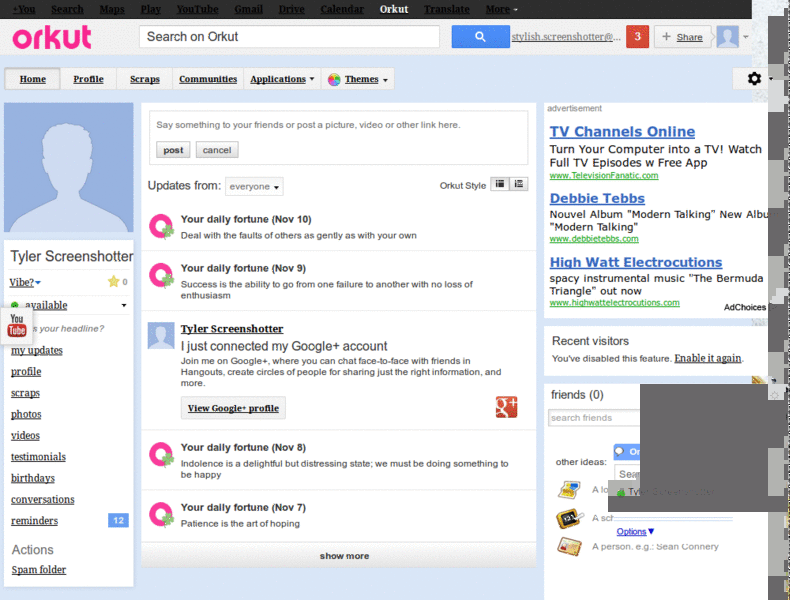Open the Vibe? dropdown
The height and width of the screenshot is (600, 800).
tap(25, 282)
